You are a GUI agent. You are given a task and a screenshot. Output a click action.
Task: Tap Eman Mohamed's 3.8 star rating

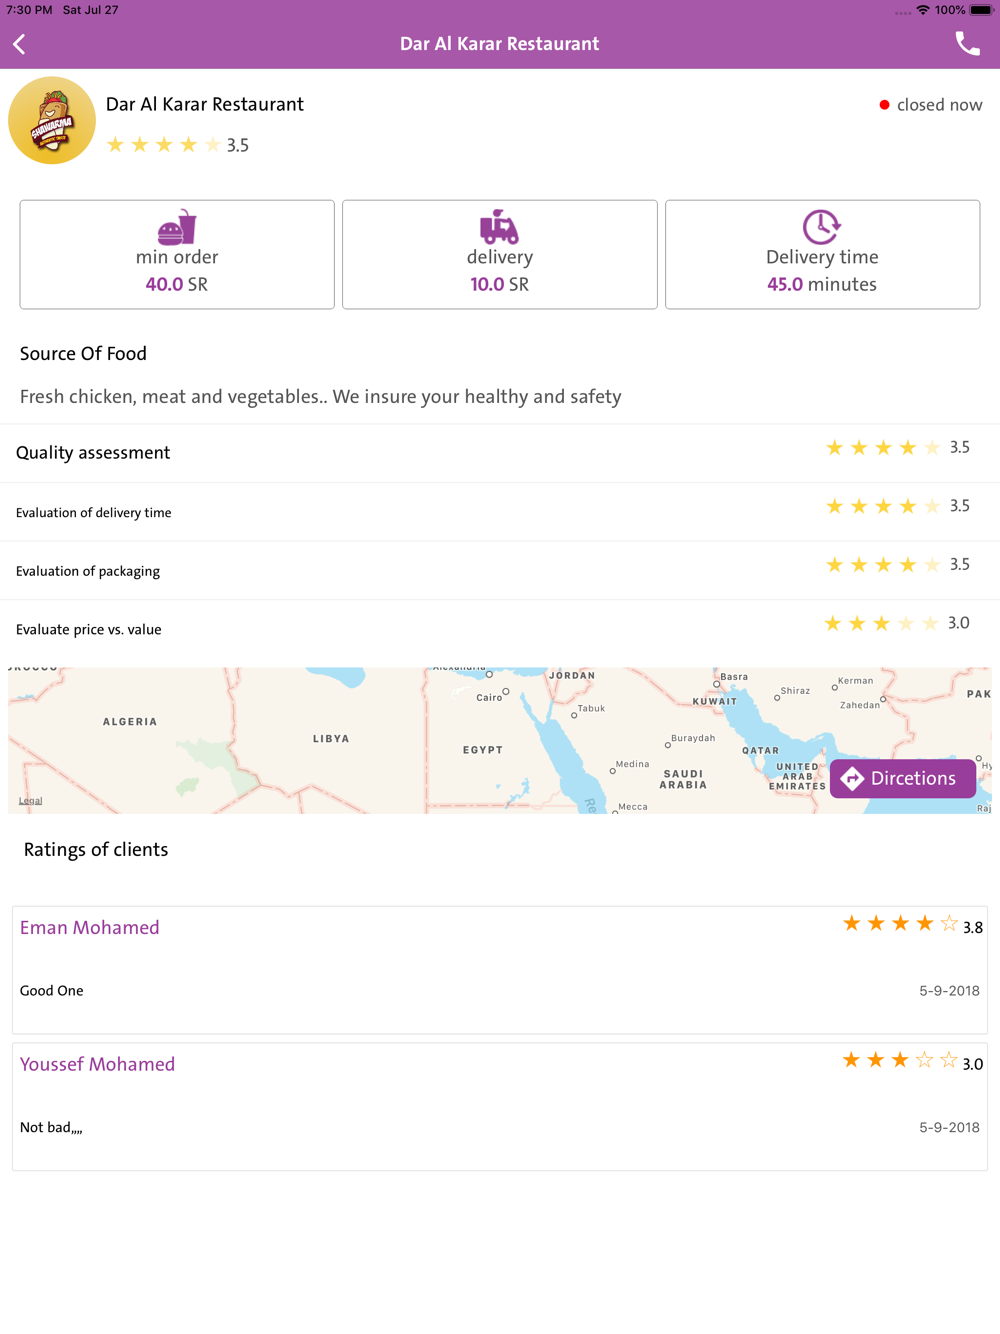click(900, 924)
